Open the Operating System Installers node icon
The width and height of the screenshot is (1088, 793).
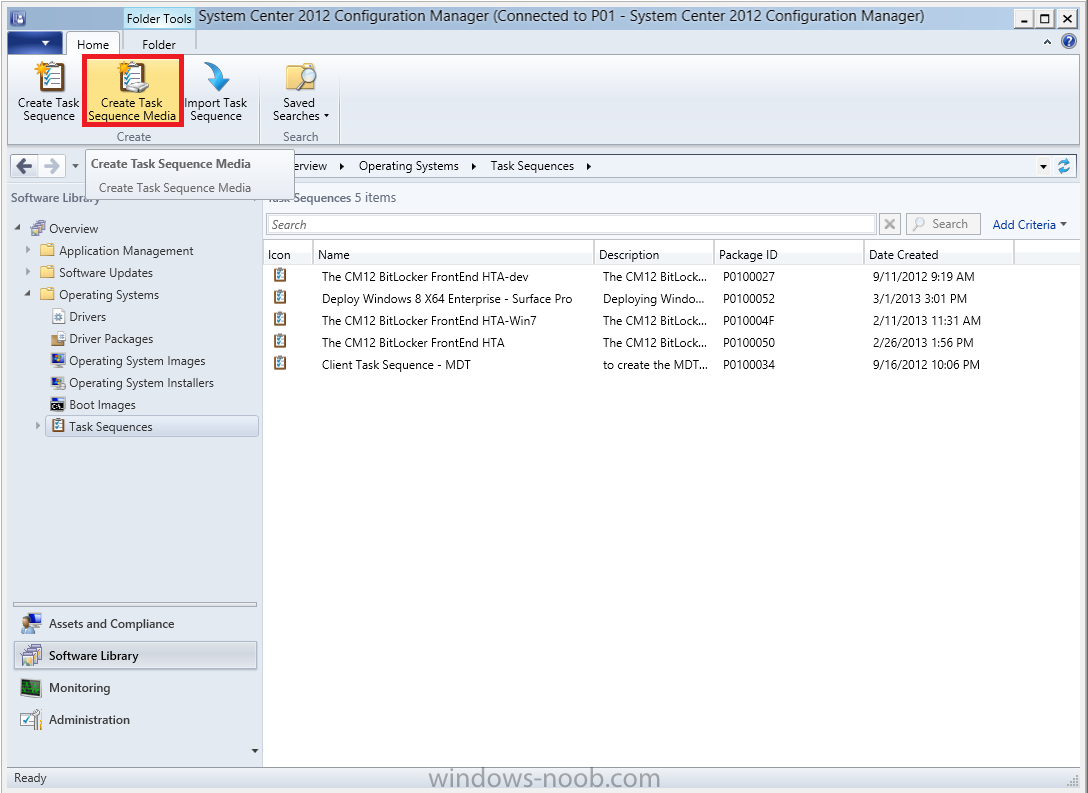pyautogui.click(x=58, y=382)
